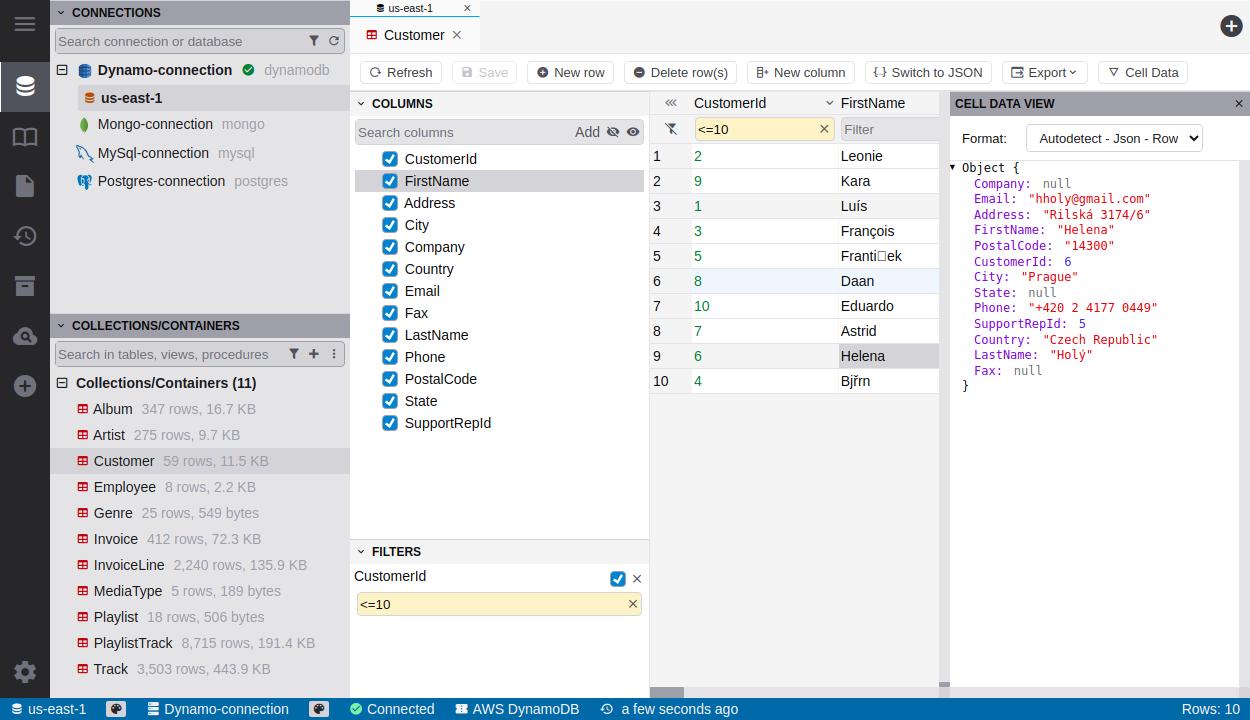This screenshot has height=720, width=1250.
Task: Open settings gear in sidebar
Action: pos(25,672)
